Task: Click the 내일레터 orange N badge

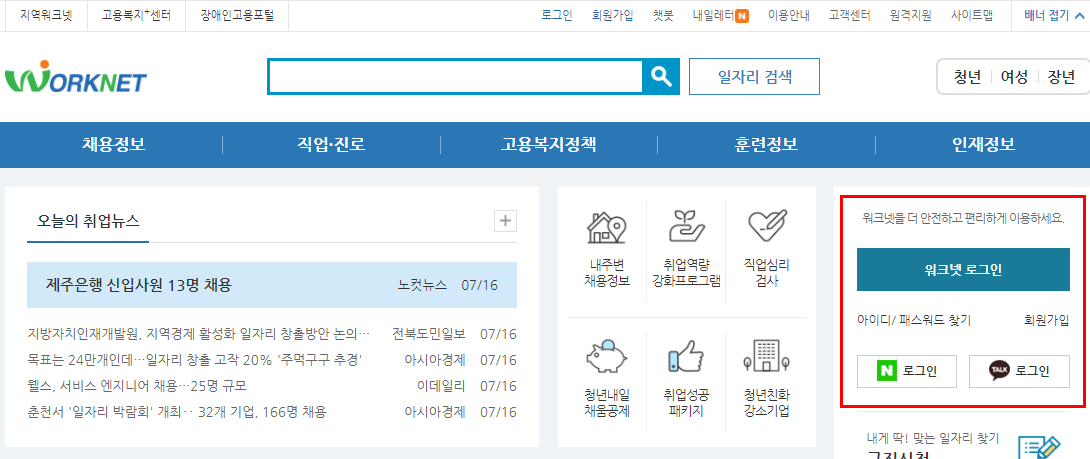Action: [742, 15]
